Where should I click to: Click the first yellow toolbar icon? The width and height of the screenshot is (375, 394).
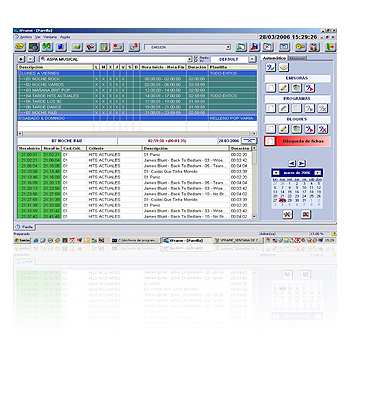[20, 47]
